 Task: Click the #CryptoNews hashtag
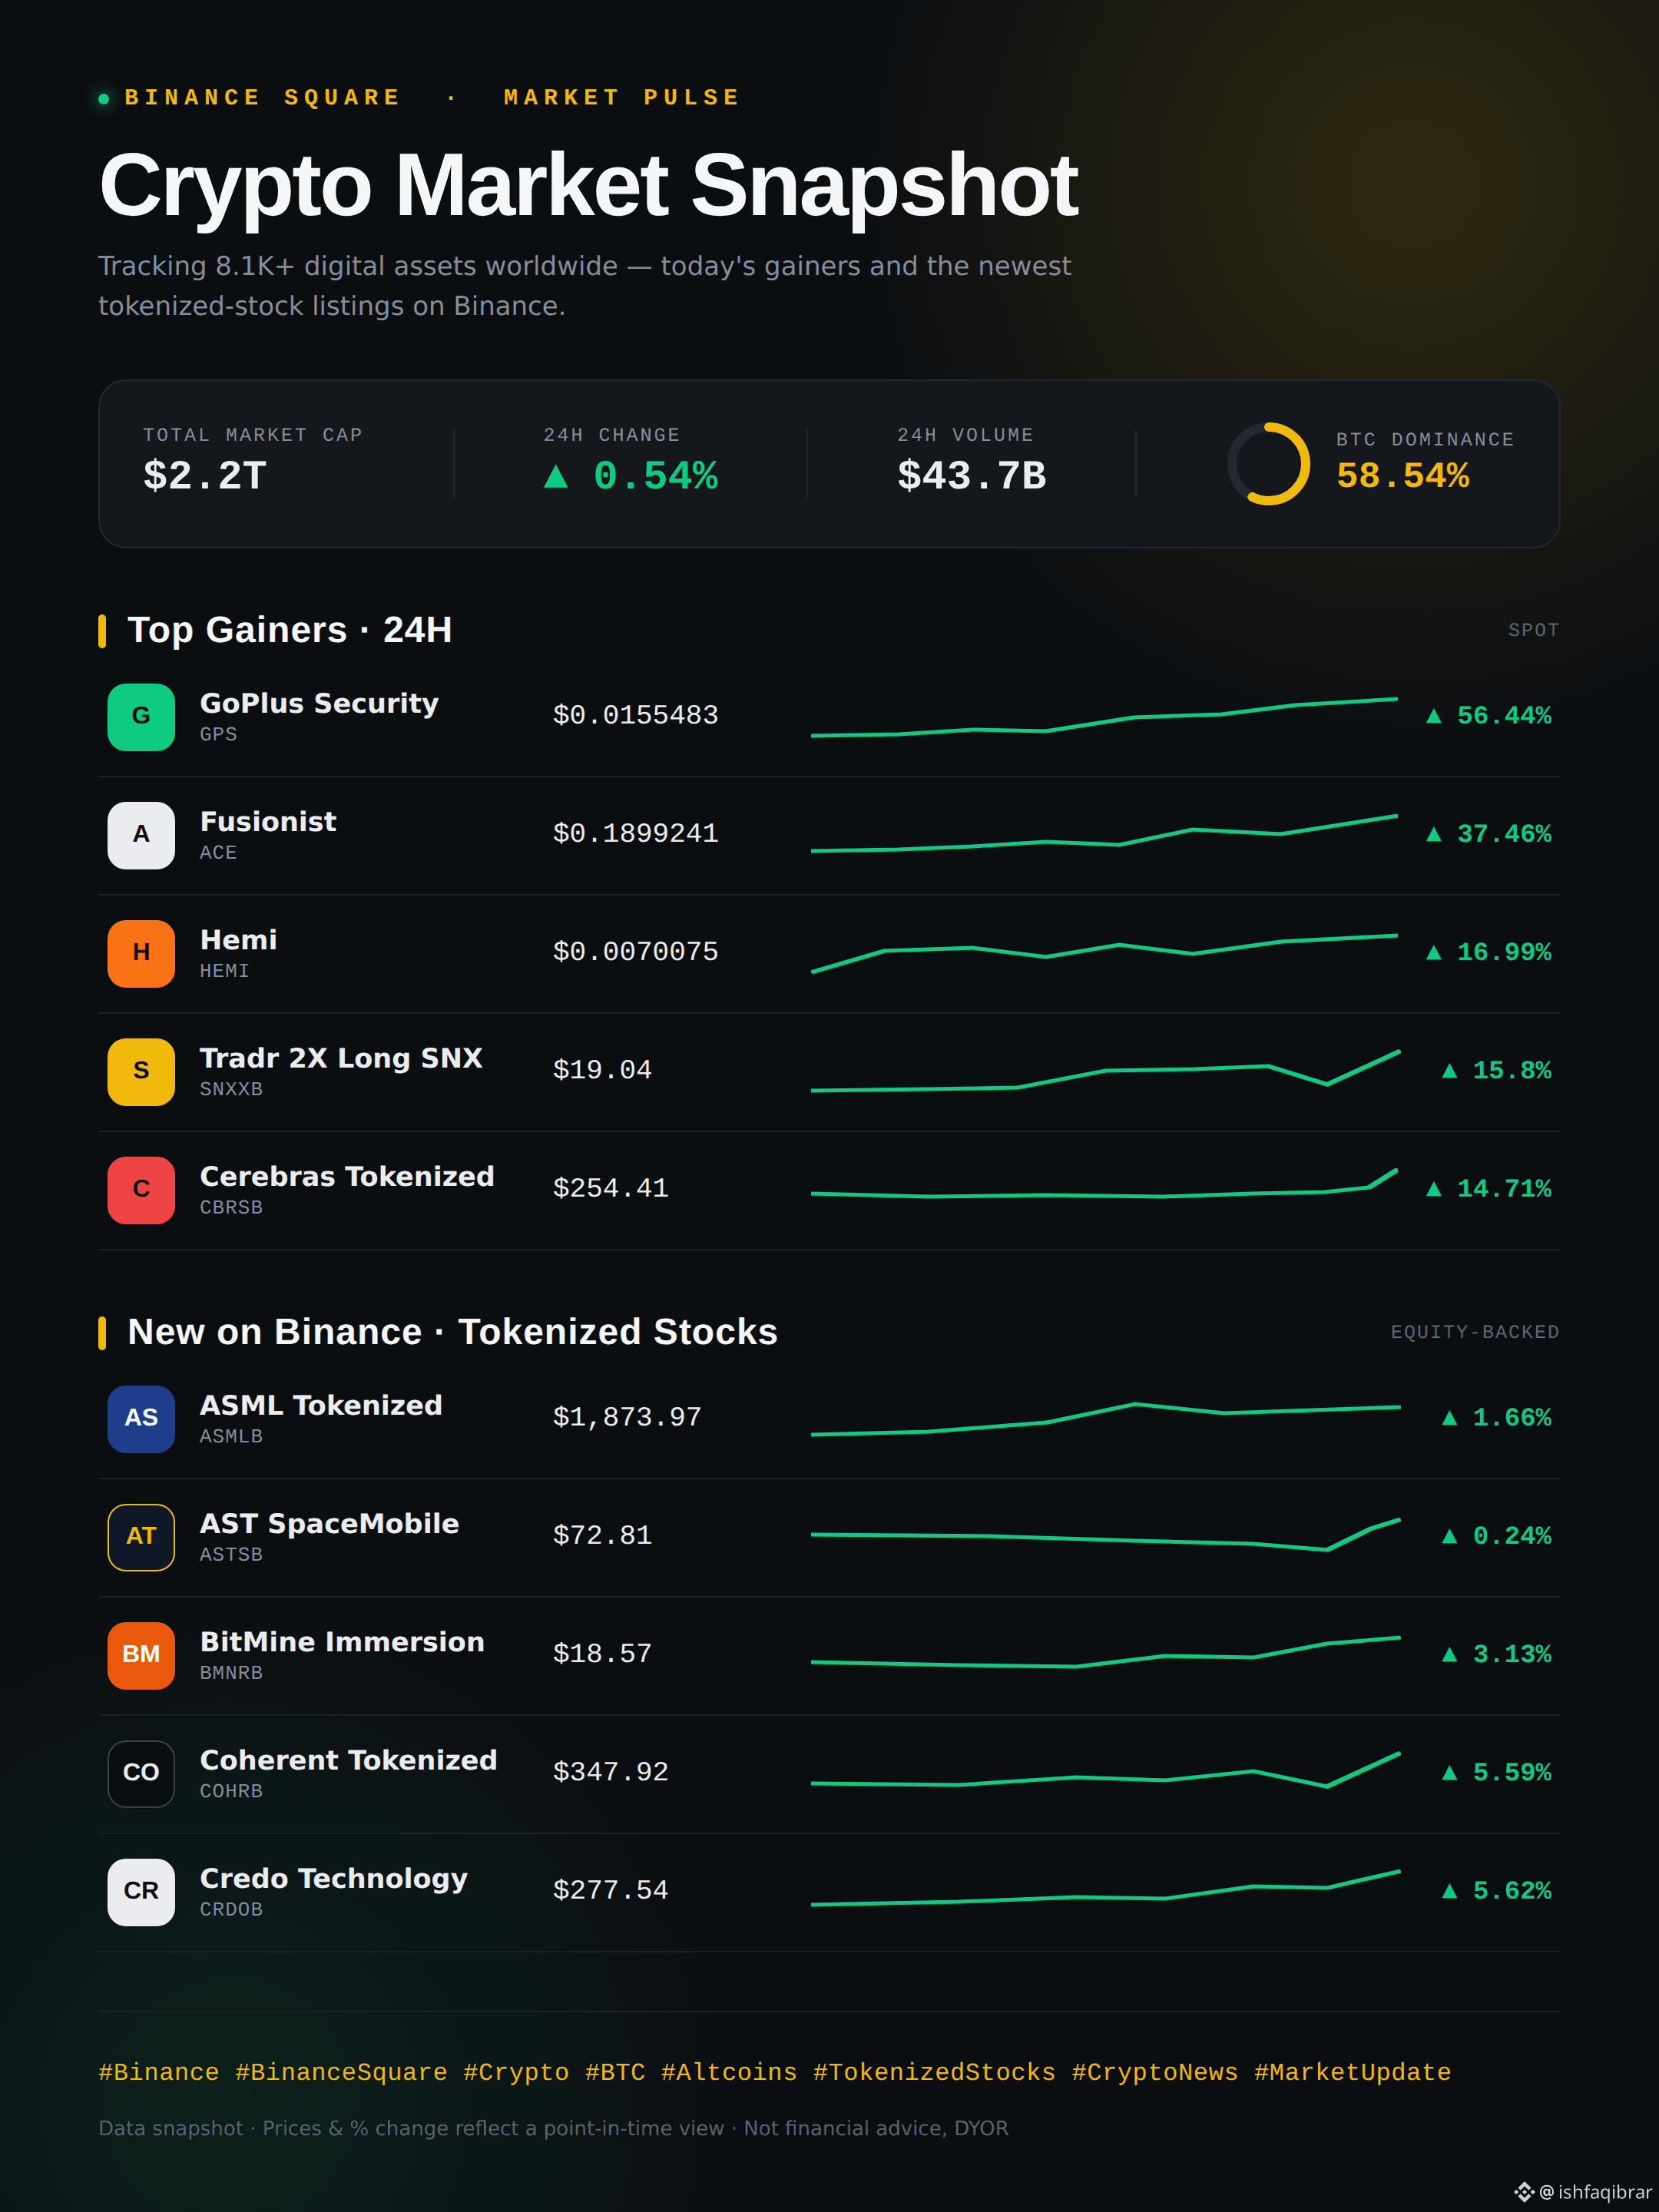[1155, 2072]
